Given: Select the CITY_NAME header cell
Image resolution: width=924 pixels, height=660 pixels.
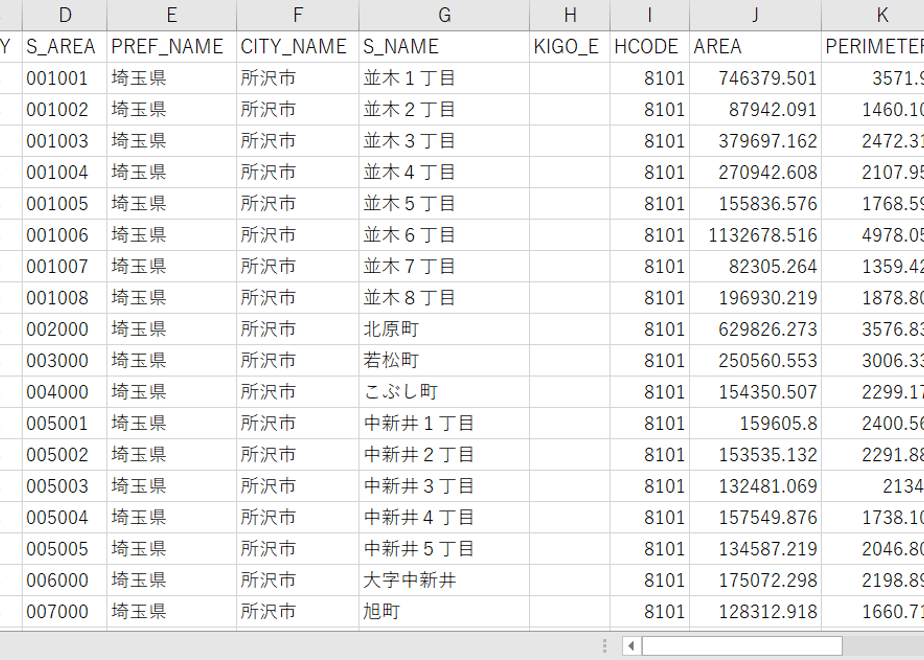Looking at the screenshot, I should click(298, 47).
